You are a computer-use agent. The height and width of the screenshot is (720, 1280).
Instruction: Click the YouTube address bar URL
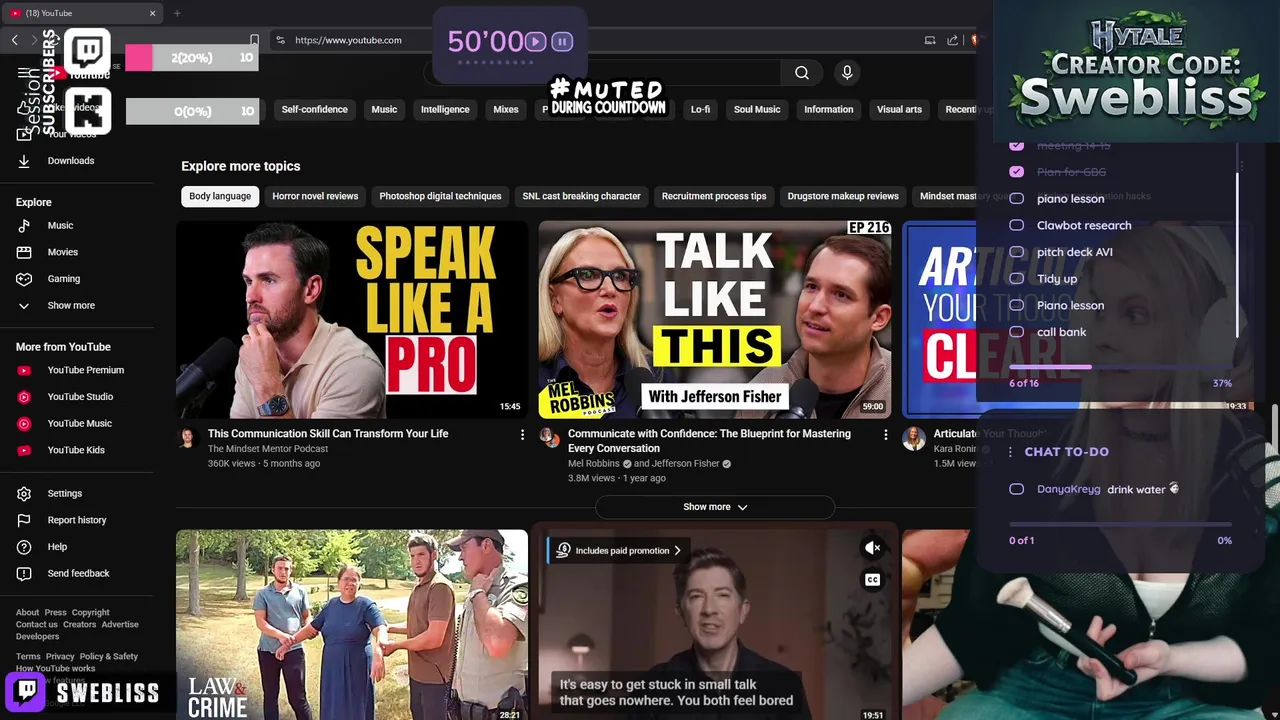(348, 40)
